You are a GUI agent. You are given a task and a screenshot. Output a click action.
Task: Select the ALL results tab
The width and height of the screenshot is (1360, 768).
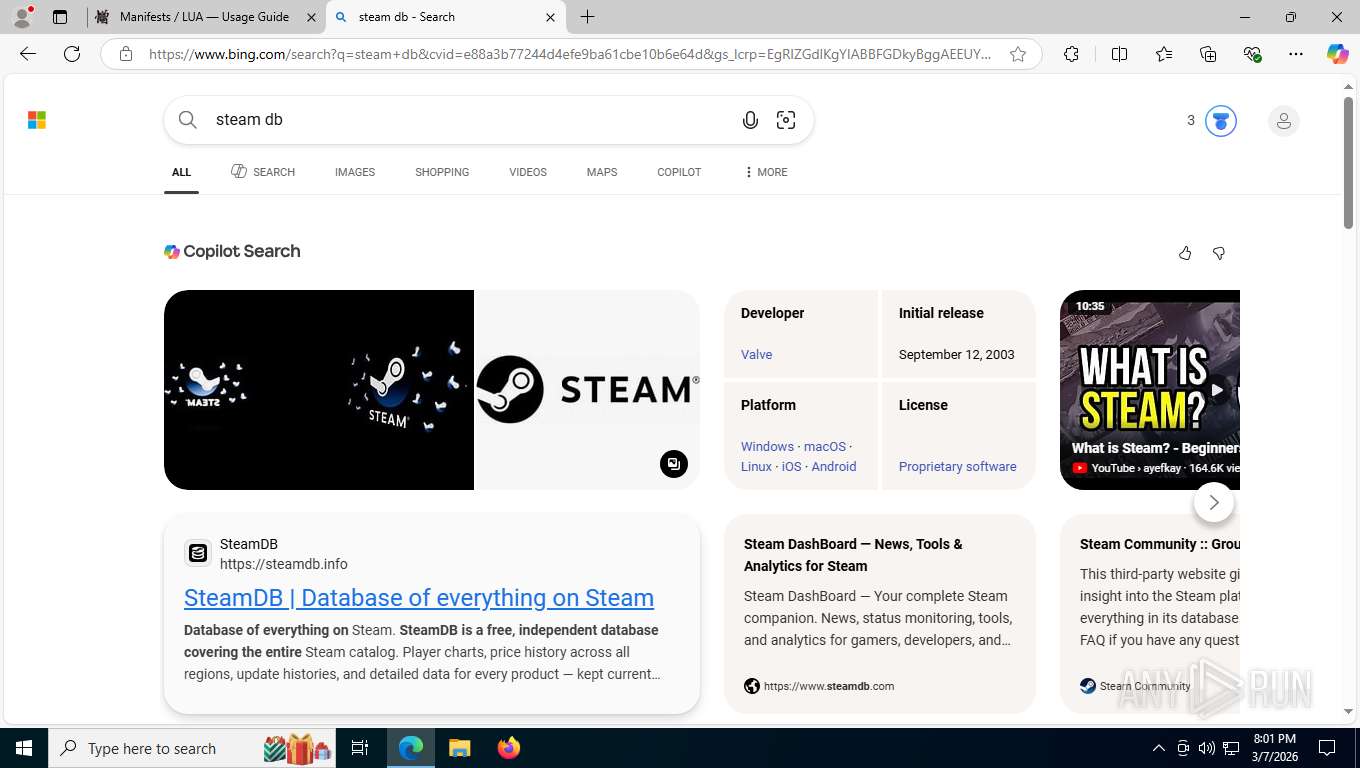tap(181, 172)
